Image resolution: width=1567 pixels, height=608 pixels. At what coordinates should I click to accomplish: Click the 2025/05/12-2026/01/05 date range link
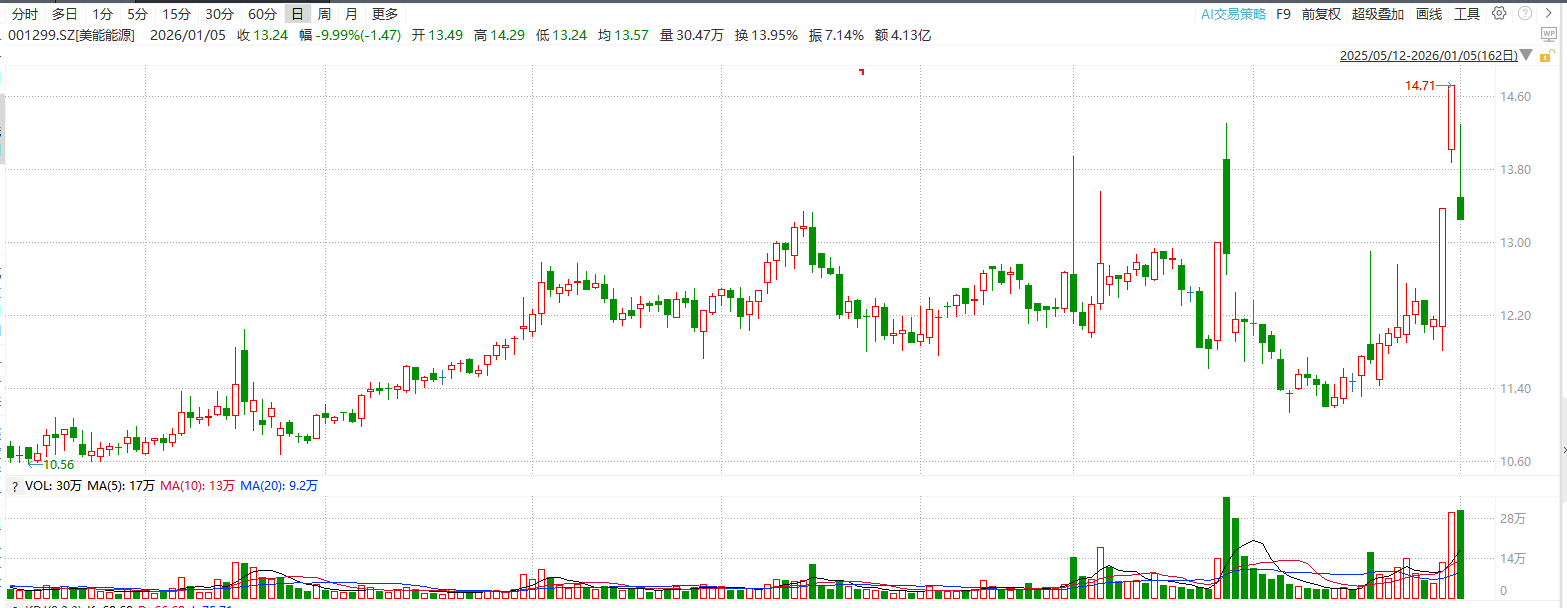click(x=1429, y=56)
